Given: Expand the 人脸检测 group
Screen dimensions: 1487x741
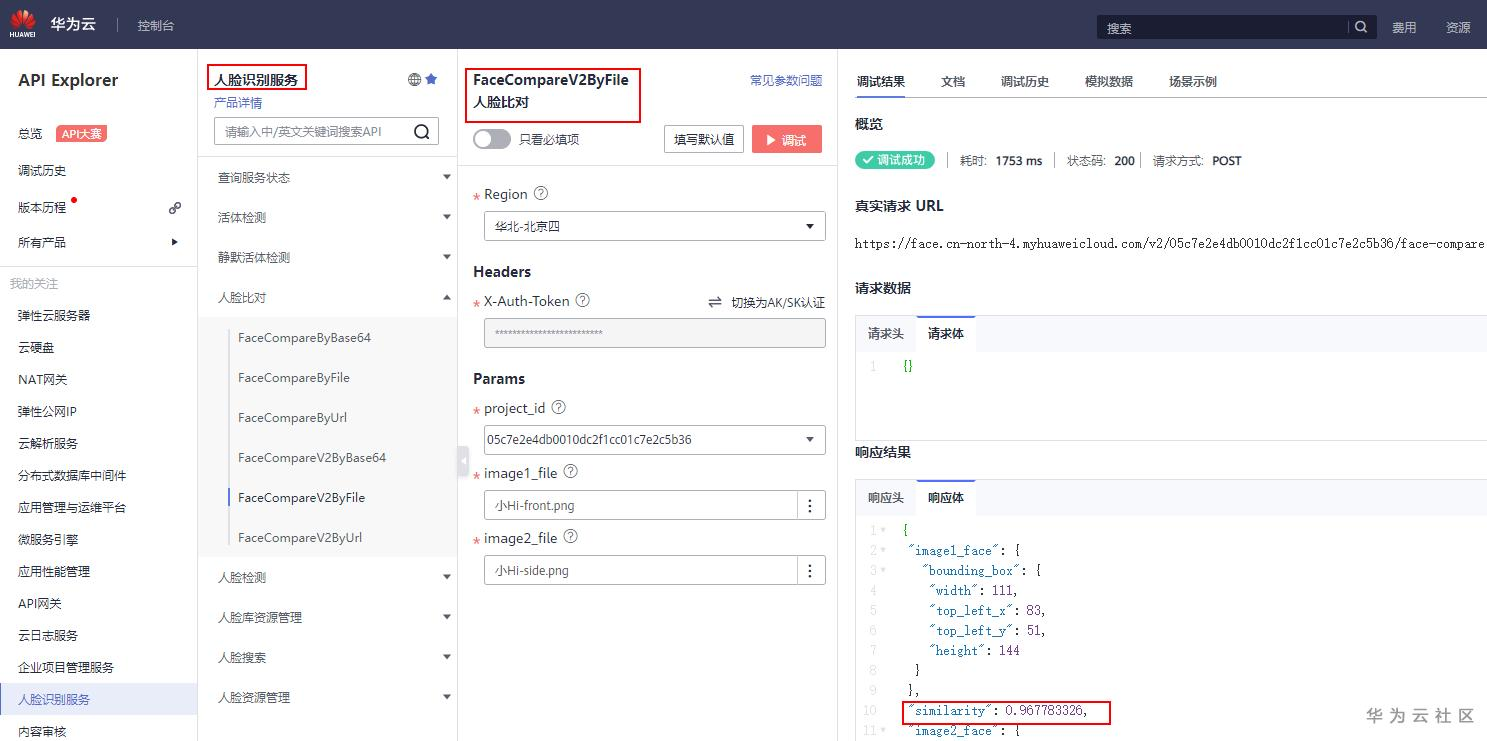Looking at the screenshot, I should 447,577.
